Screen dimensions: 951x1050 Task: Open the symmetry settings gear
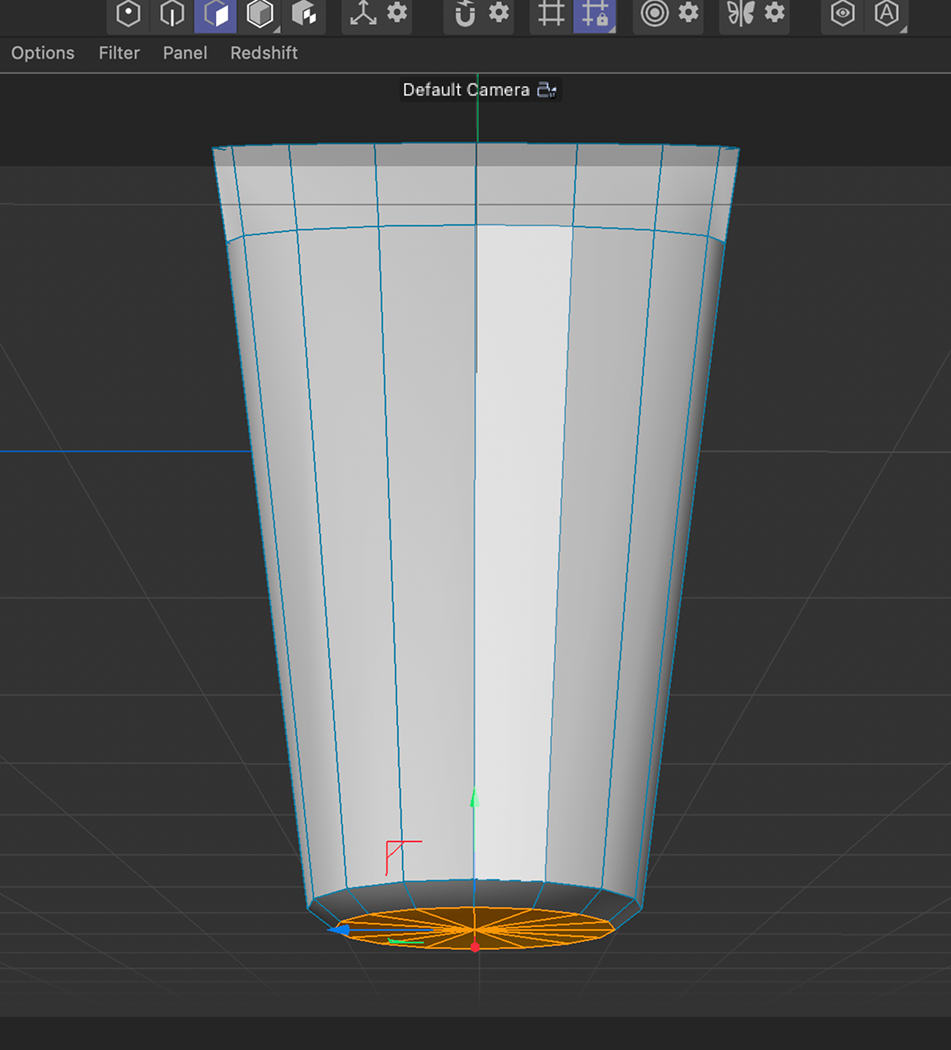(x=773, y=15)
